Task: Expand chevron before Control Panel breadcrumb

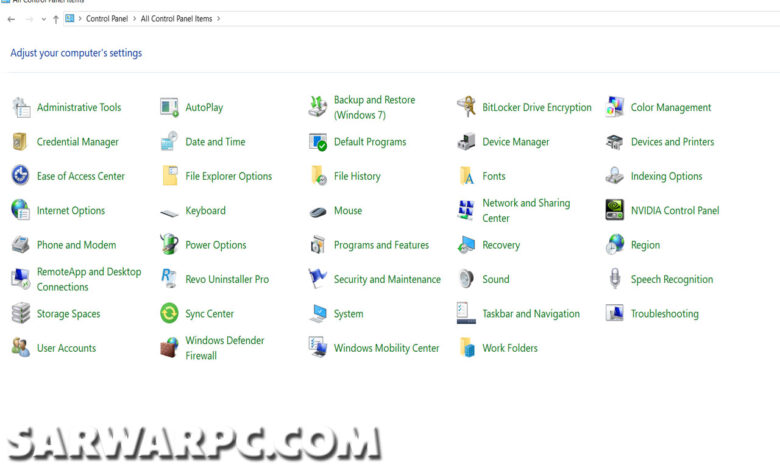Action: coord(80,19)
